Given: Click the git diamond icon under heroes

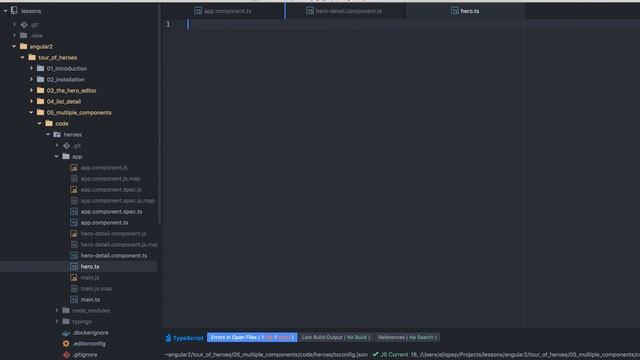Looking at the screenshot, I should coord(67,146).
